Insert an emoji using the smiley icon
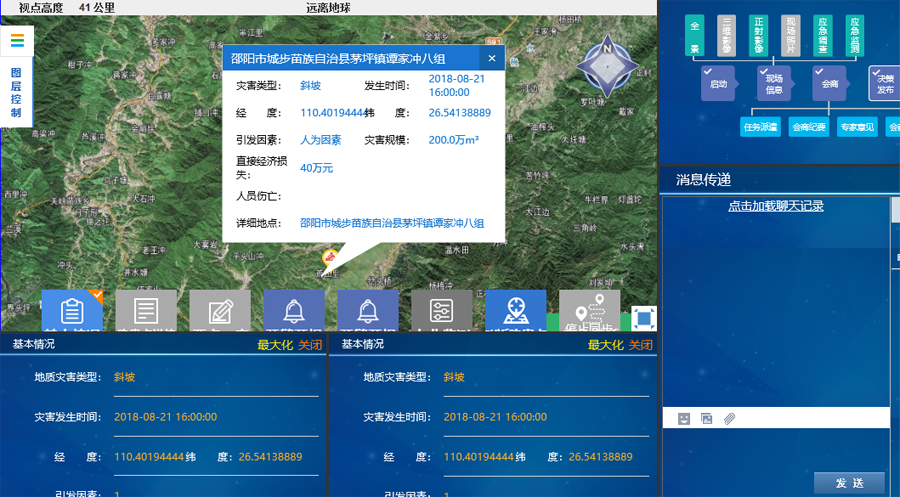This screenshot has height=497, width=900. click(x=684, y=418)
